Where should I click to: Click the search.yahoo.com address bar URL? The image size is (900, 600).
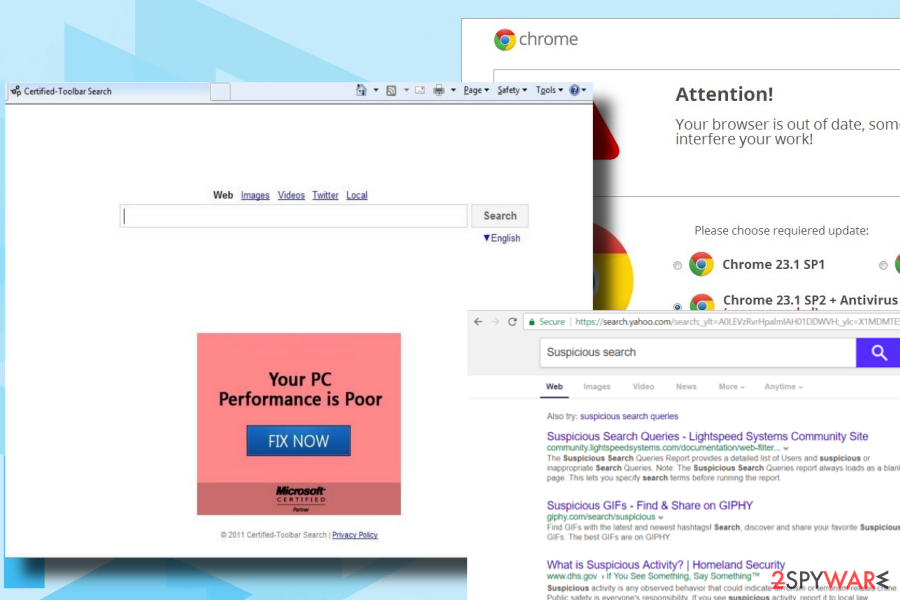[737, 322]
